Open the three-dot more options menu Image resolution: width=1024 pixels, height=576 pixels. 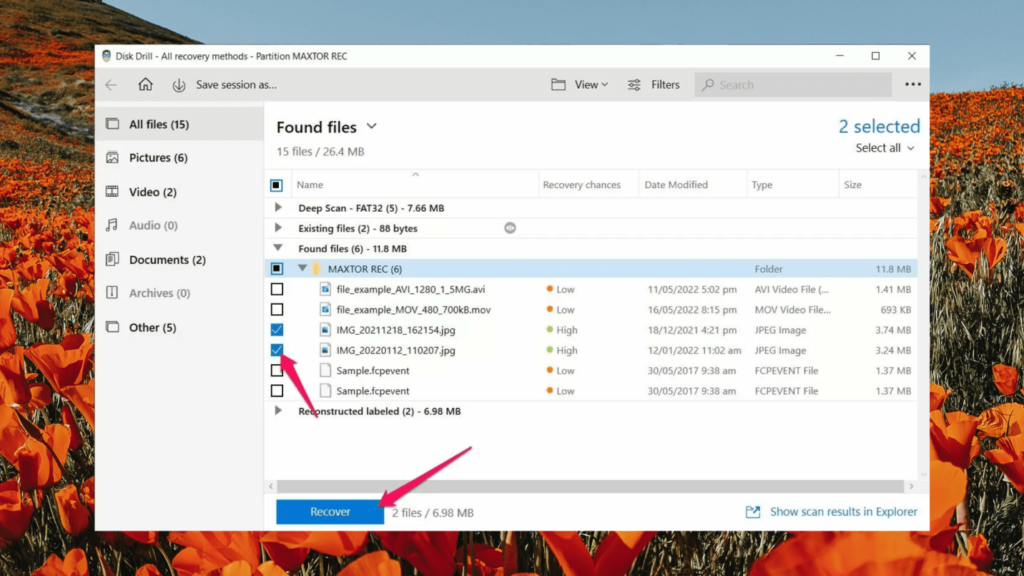coord(912,84)
